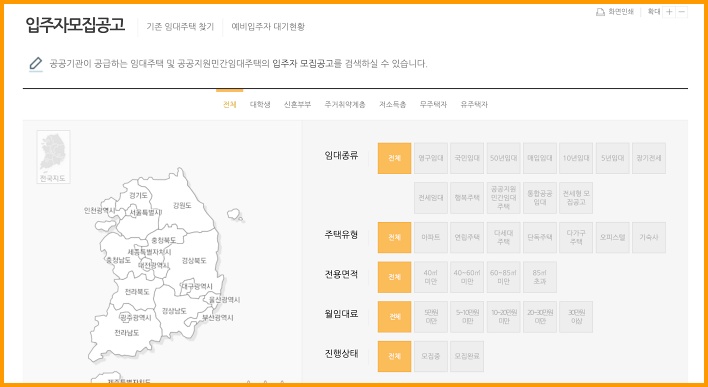Select 서울특별시 on the map
This screenshot has height=387, width=708.
(145, 212)
